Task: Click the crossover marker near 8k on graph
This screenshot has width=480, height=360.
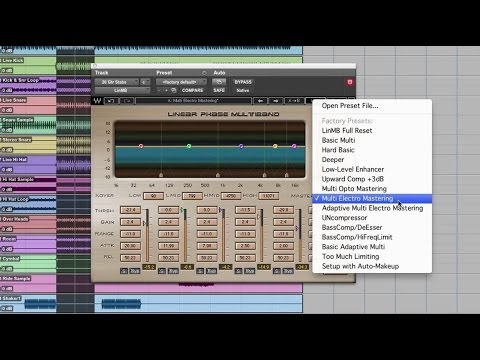Action: (286, 175)
